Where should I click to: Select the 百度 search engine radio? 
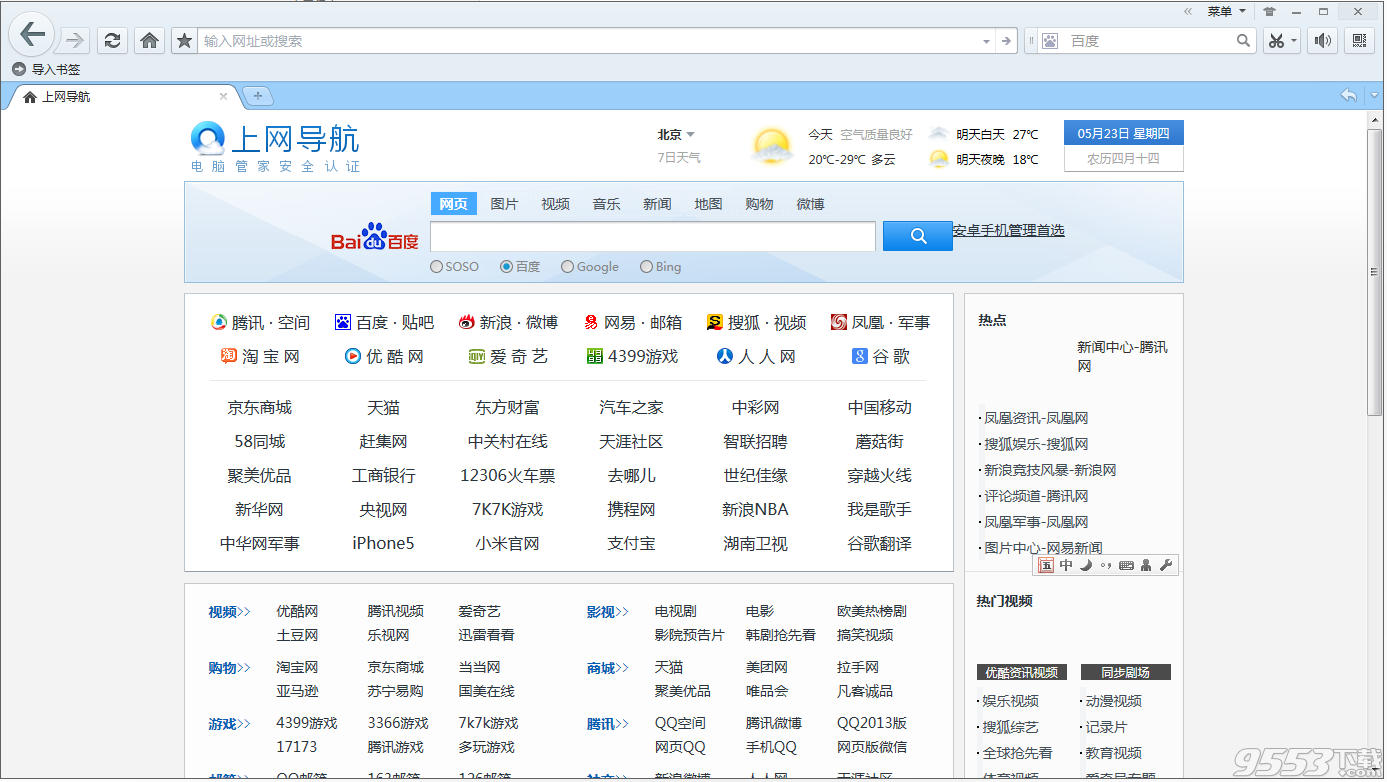pyautogui.click(x=507, y=267)
